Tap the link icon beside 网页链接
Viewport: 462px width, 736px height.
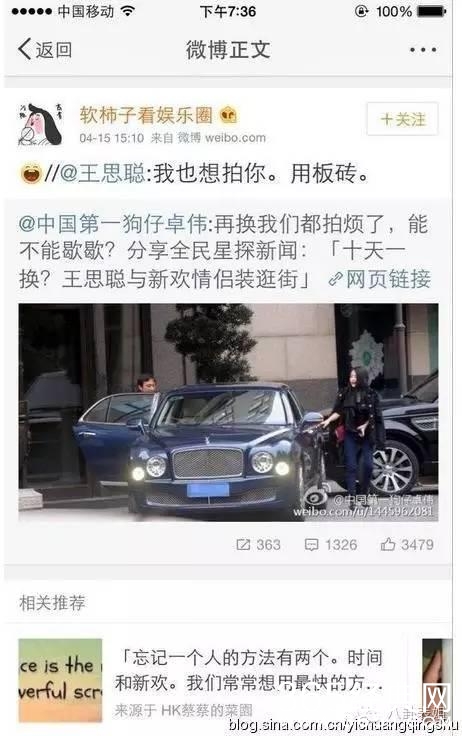(x=335, y=279)
